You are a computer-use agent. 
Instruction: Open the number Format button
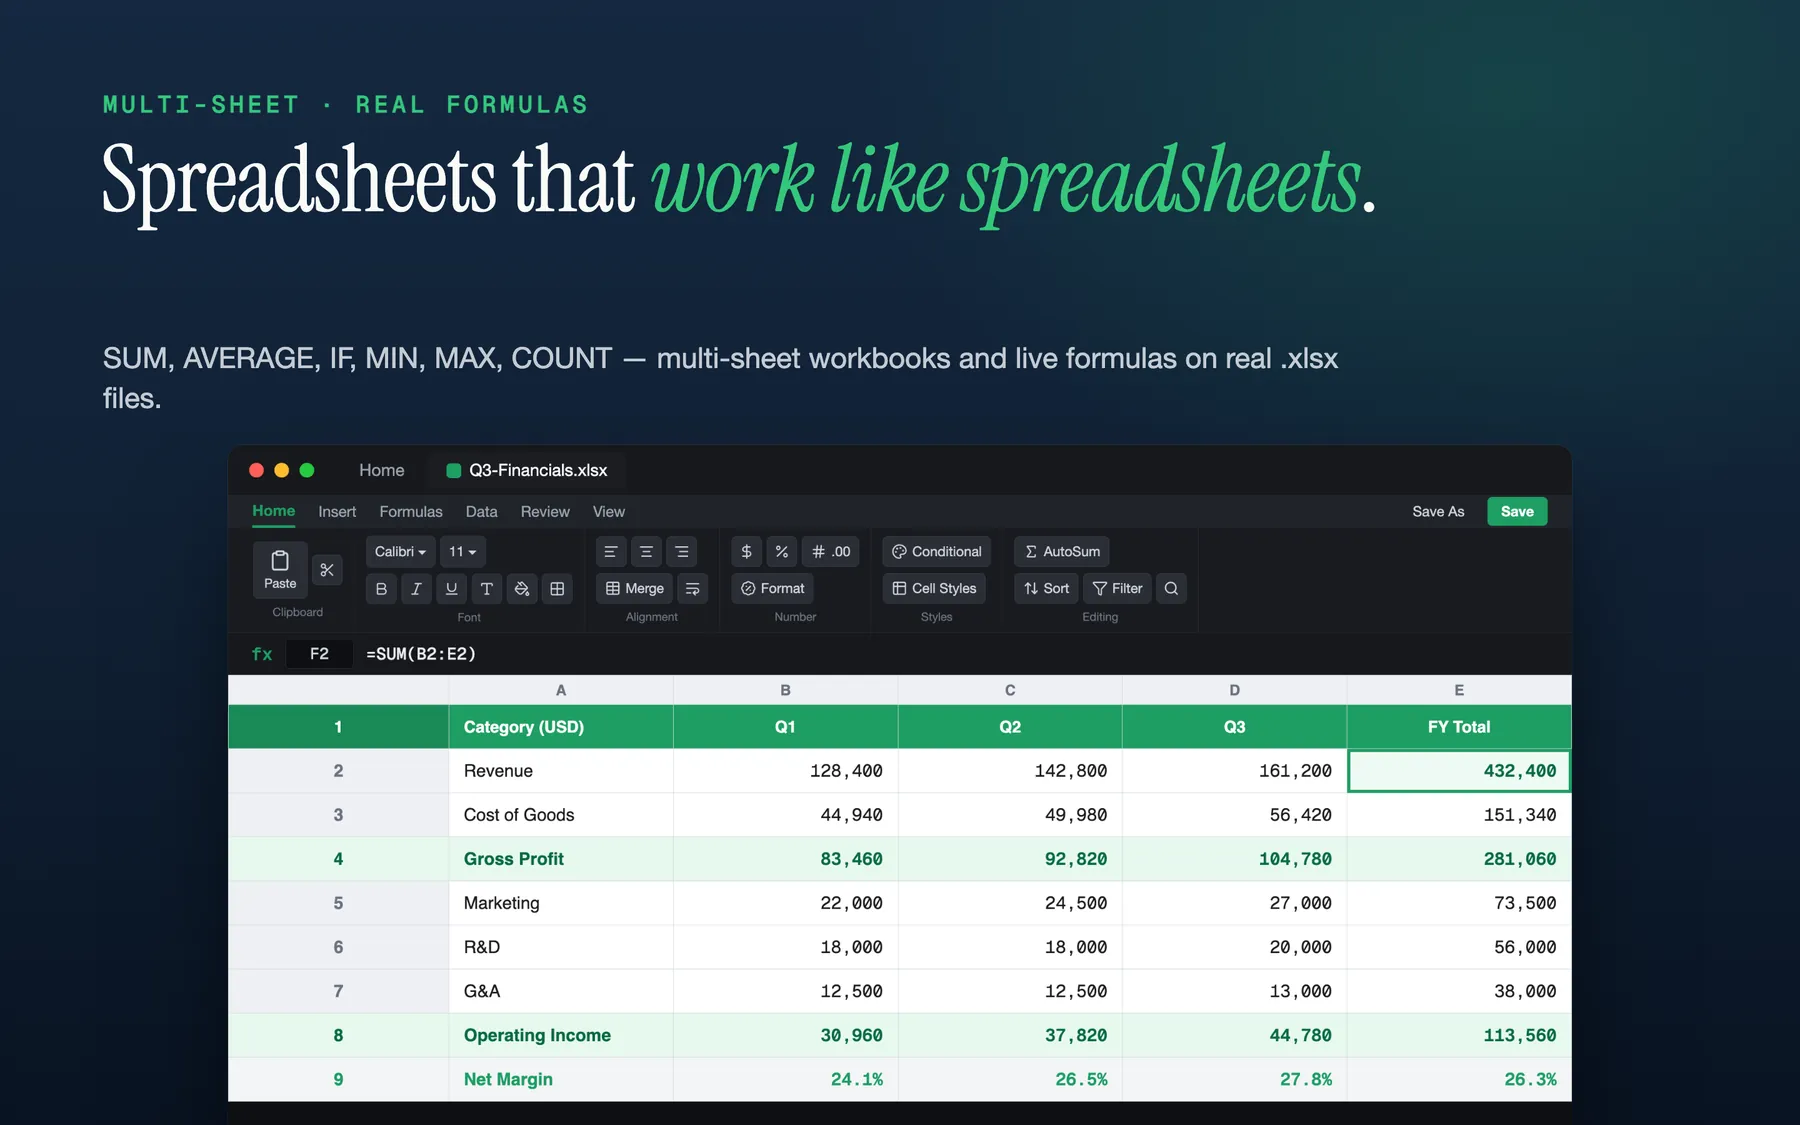click(772, 589)
